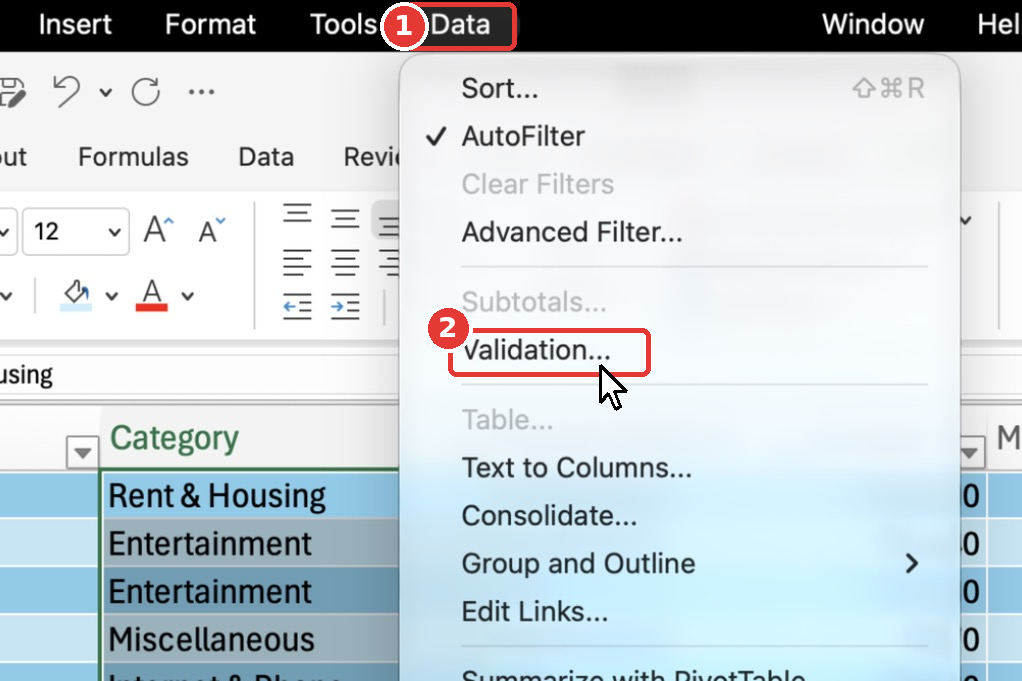Viewport: 1022px width, 681px height.
Task: Open the Tools menu in menu bar
Action: pyautogui.click(x=343, y=25)
